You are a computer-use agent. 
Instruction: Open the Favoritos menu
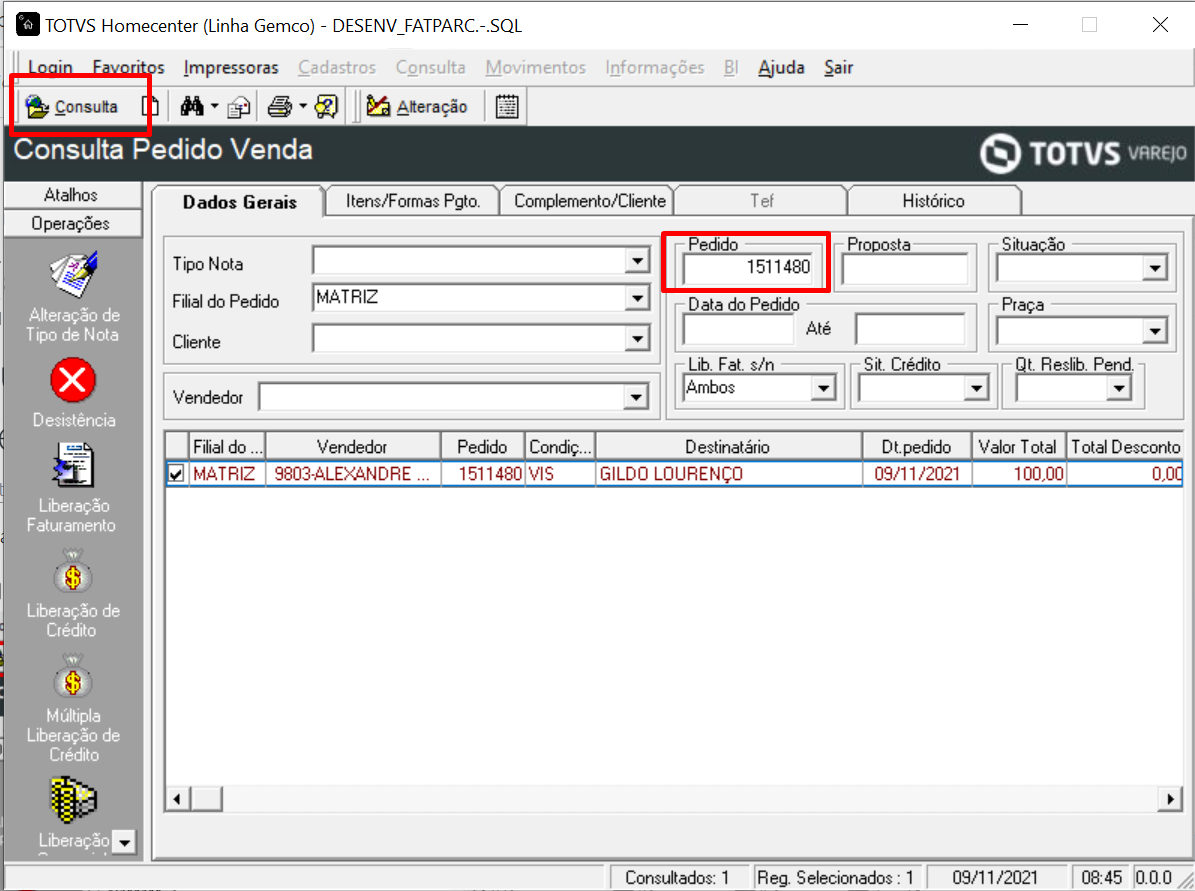128,67
